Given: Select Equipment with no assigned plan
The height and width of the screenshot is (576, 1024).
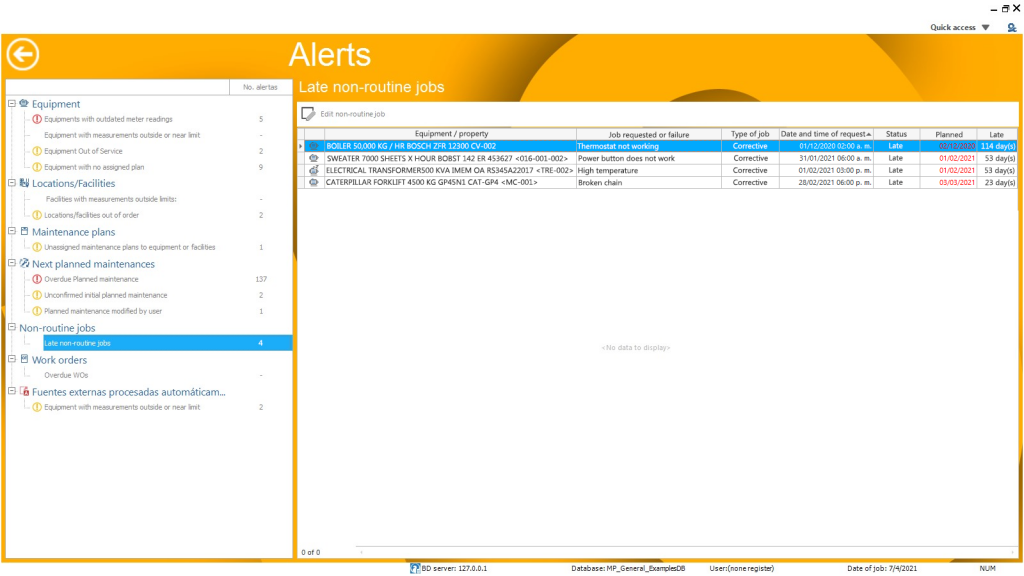Looking at the screenshot, I should pos(94,167).
